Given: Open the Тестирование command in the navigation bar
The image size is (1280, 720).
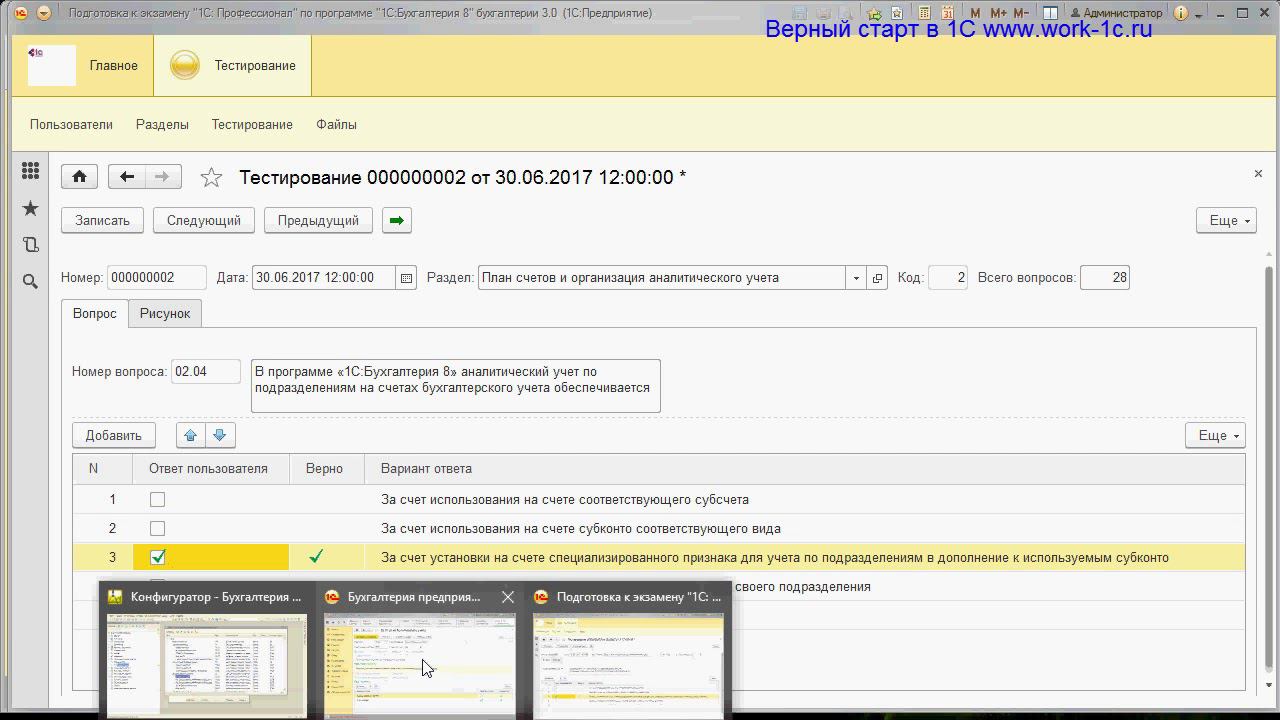Looking at the screenshot, I should coord(252,125).
